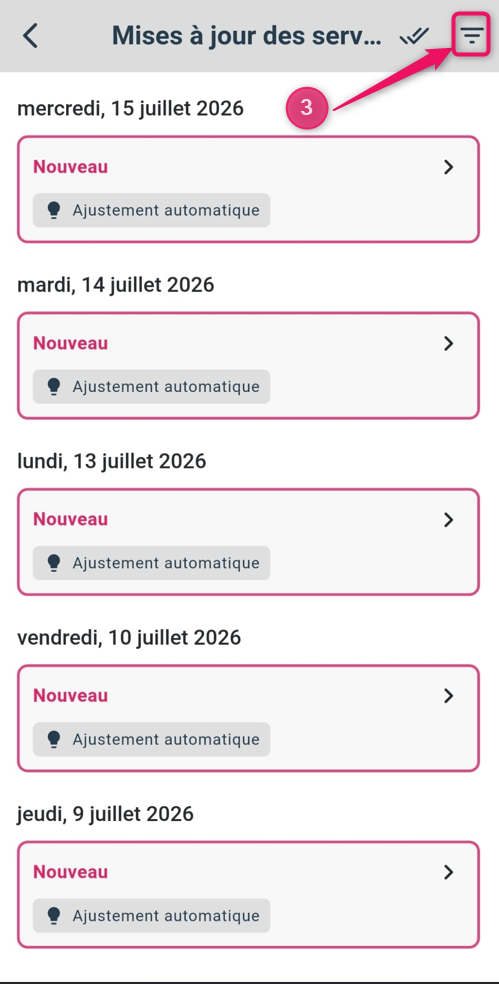Mark all as read double-check icon
The height and width of the screenshot is (984, 499).
(x=414, y=36)
